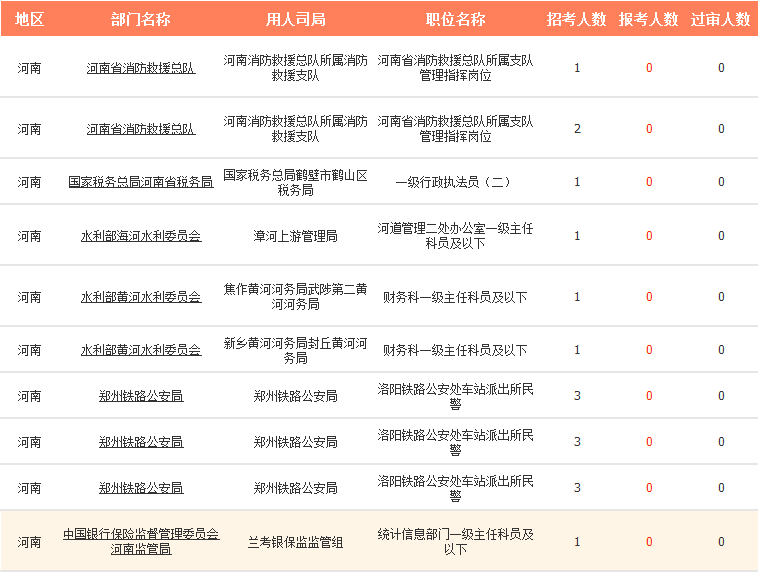
Task: Open 水利部黄河水利委员会 link in the 焦作黄河河务局 row
Action: point(141,297)
